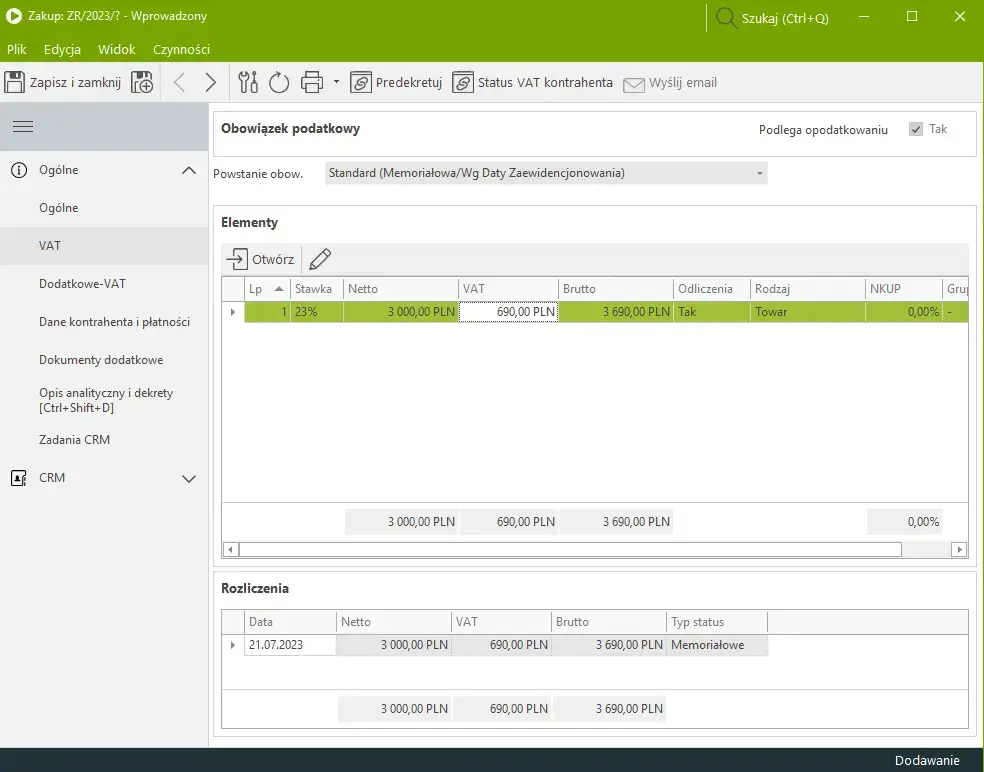Click the refresh circular arrow icon
This screenshot has width=984, height=772.
(279, 83)
